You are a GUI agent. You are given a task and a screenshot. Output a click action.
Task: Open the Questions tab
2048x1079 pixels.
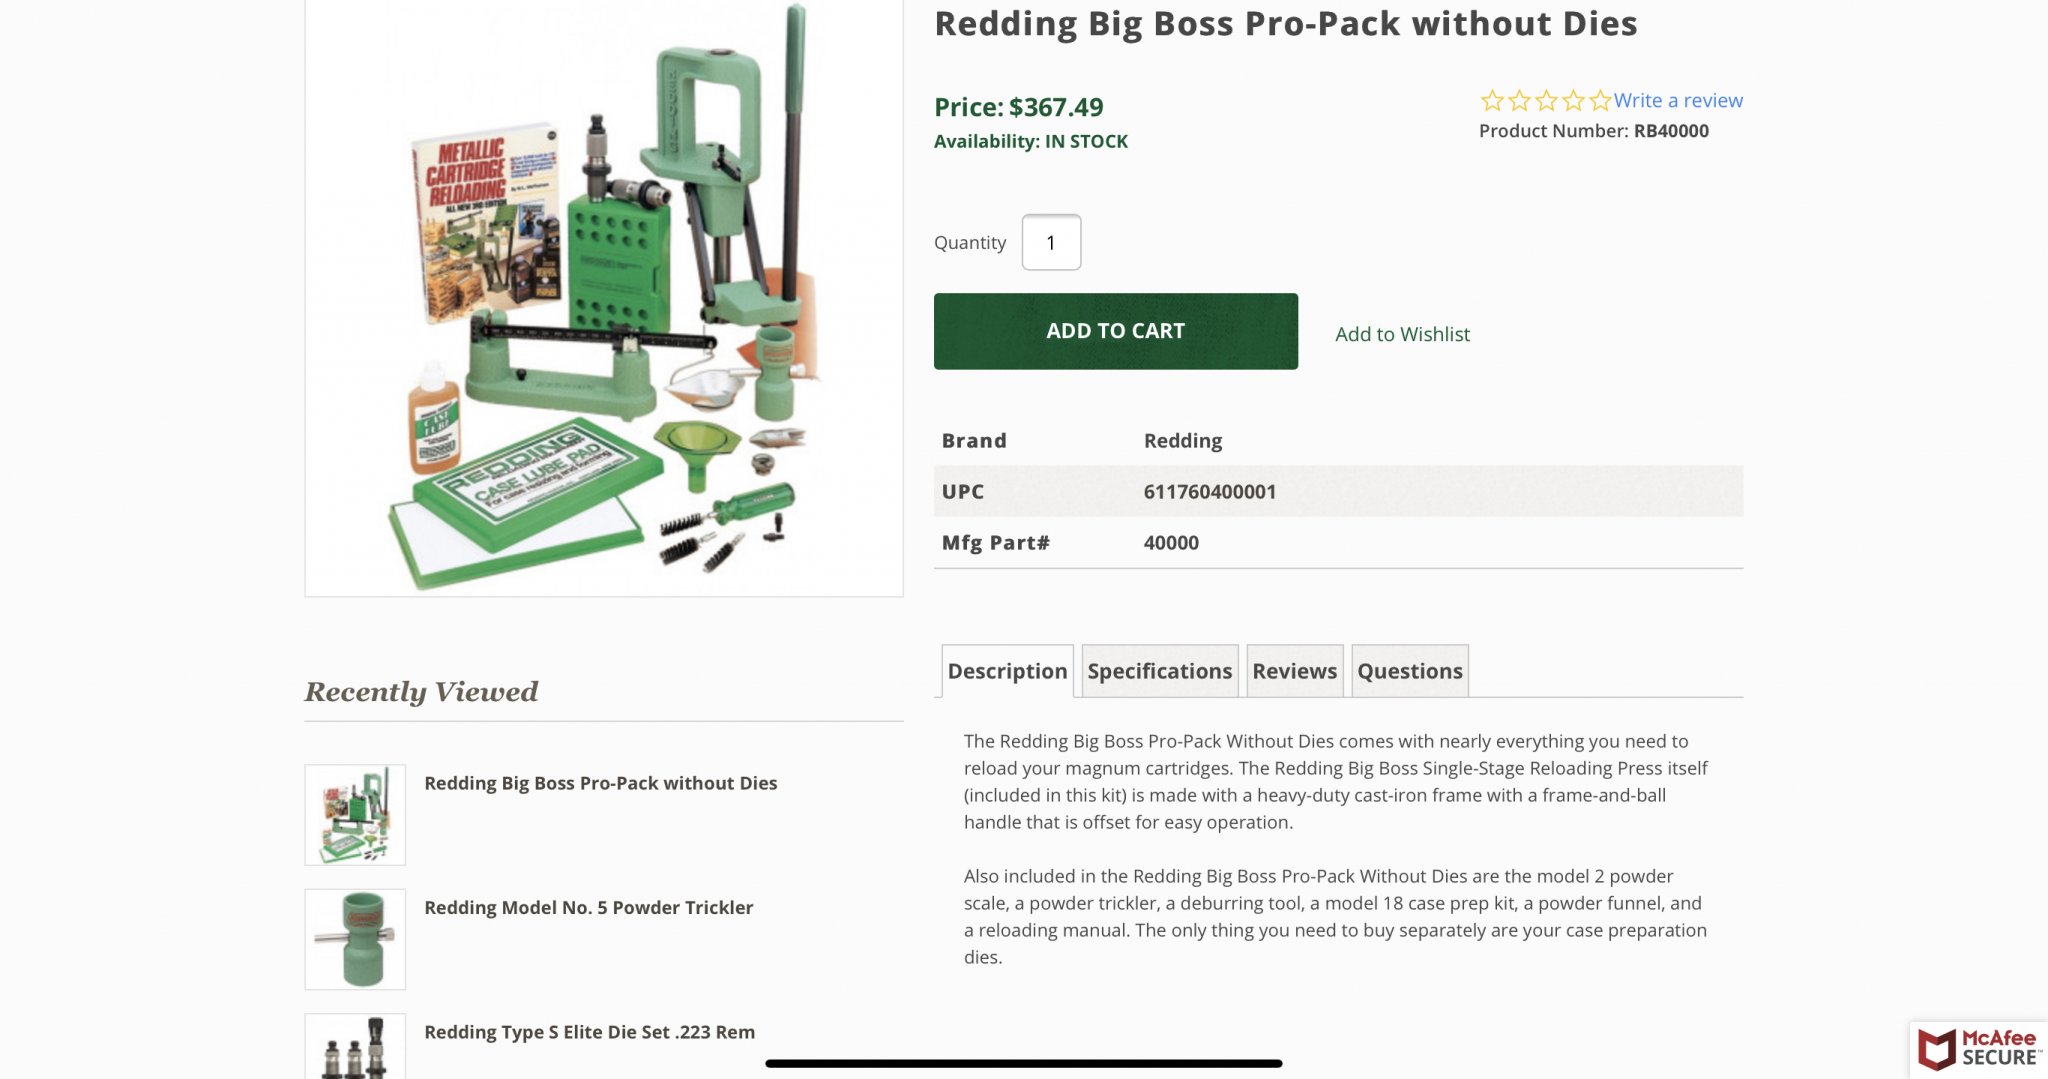click(1409, 671)
